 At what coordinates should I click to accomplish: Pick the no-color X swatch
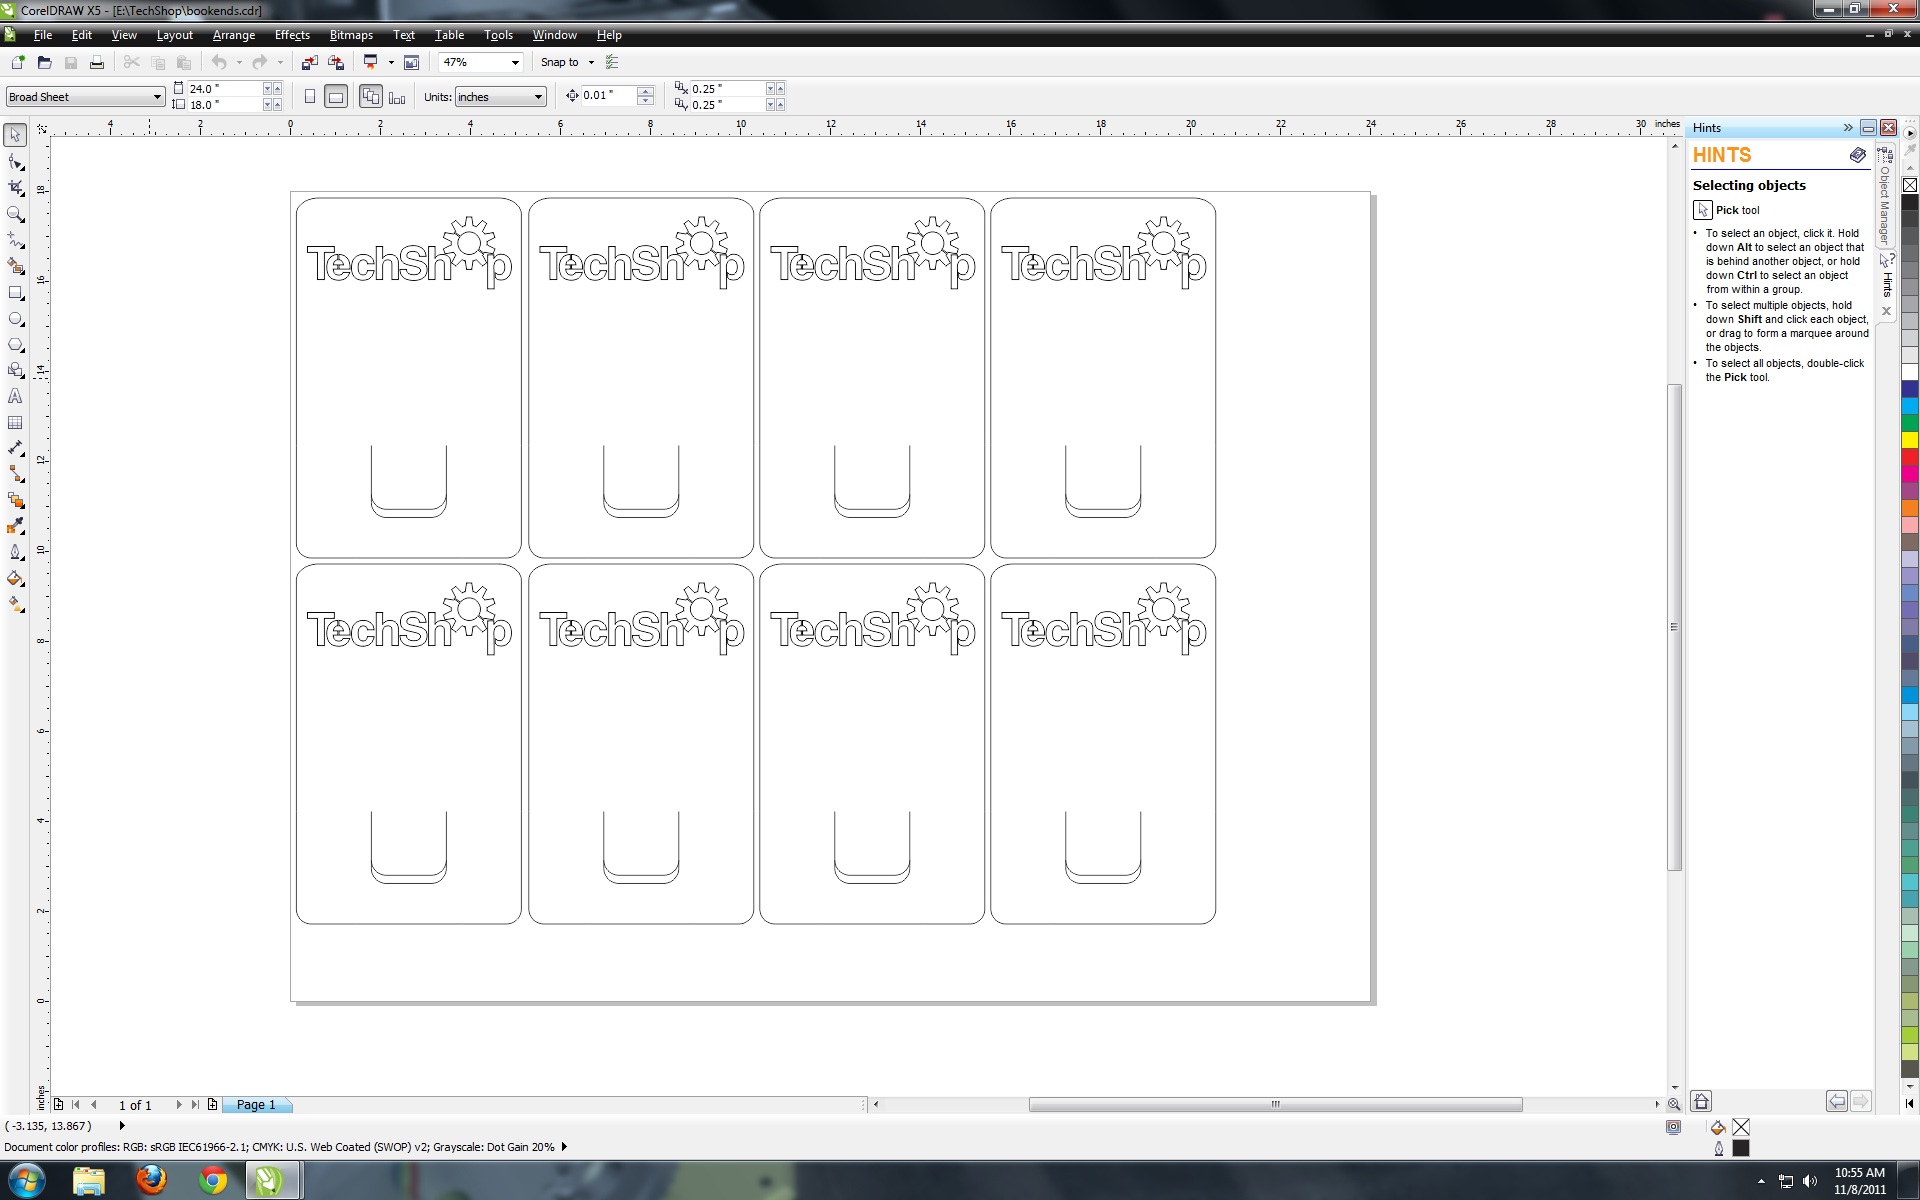pyautogui.click(x=1910, y=185)
